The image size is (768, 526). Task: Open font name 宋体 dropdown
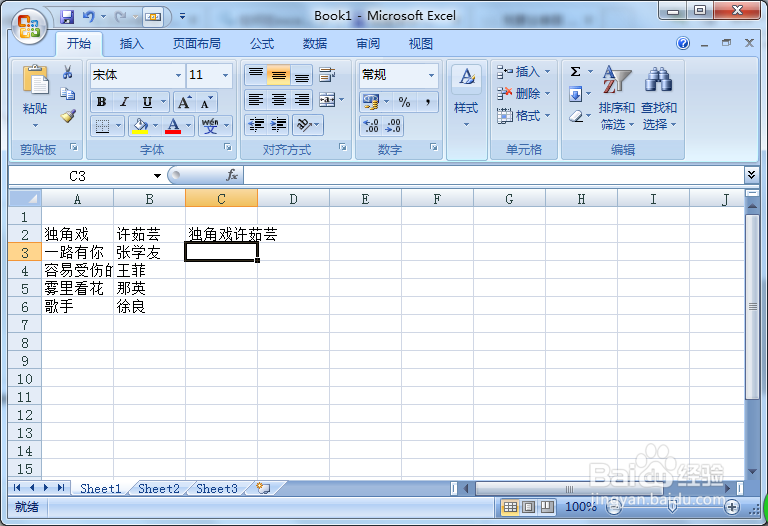click(178, 75)
